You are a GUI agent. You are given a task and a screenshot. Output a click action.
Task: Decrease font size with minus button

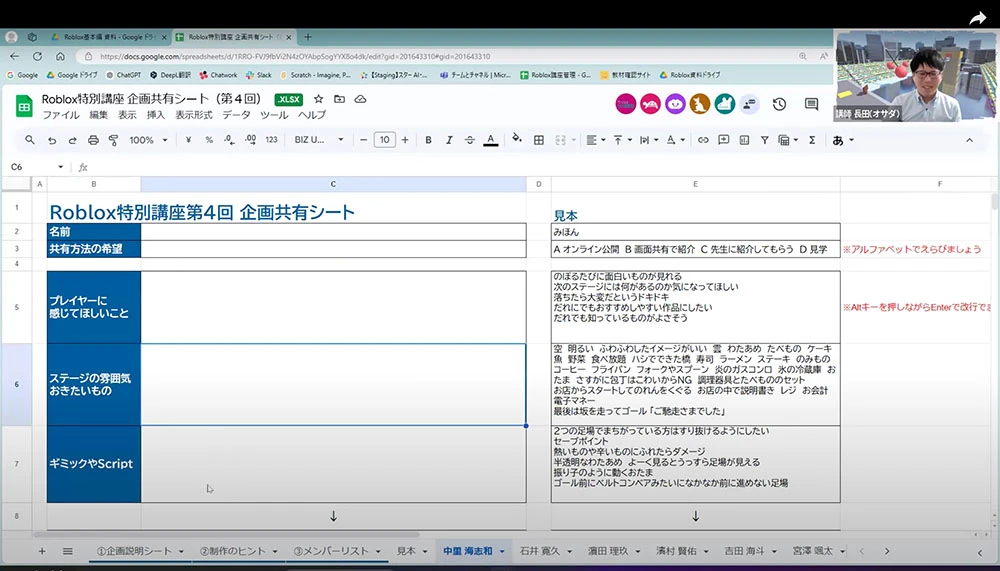tap(364, 140)
